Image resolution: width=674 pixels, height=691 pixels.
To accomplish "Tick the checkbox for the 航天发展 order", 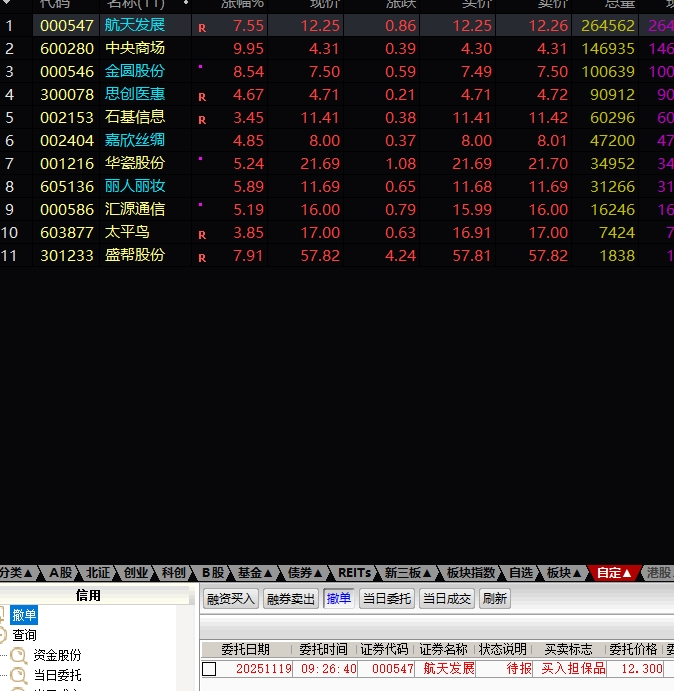I will click(209, 669).
